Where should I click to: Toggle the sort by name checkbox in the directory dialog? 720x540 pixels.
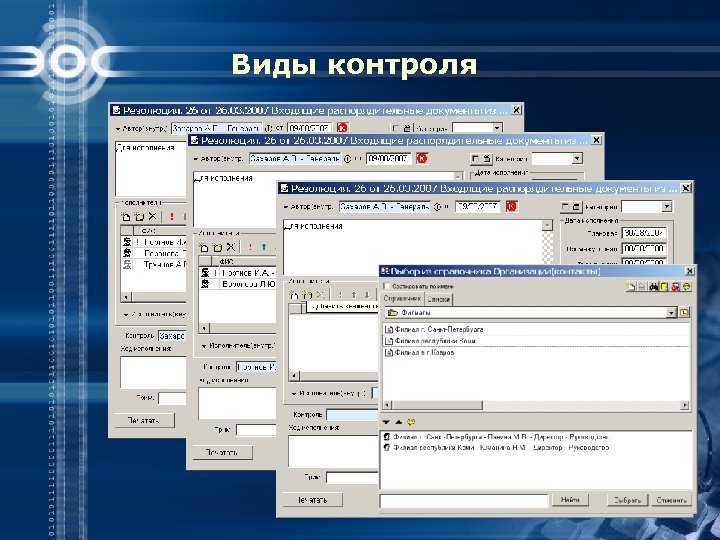pyautogui.click(x=386, y=287)
